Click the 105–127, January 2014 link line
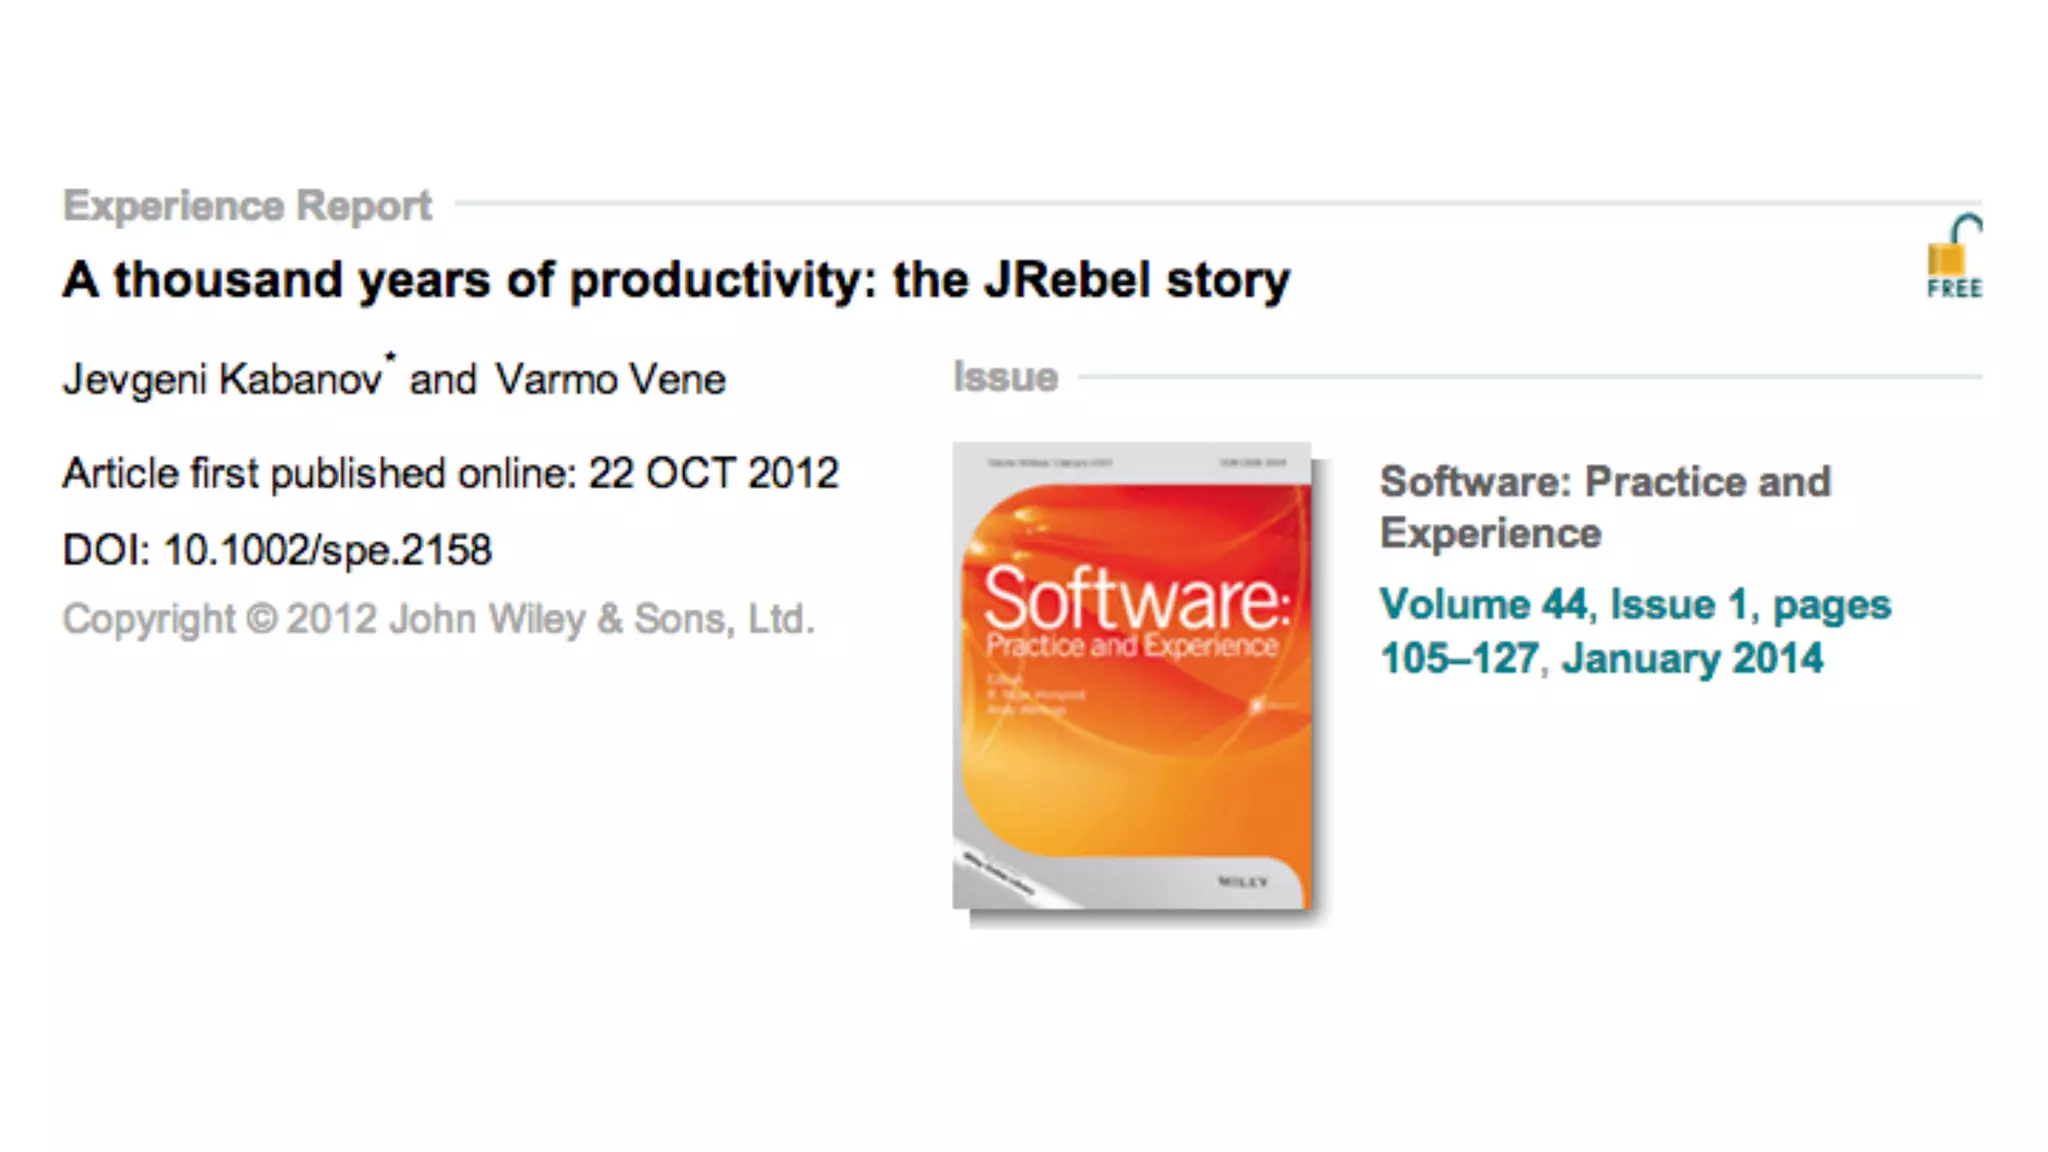Screen dimensions: 2048x1152 (1601, 659)
